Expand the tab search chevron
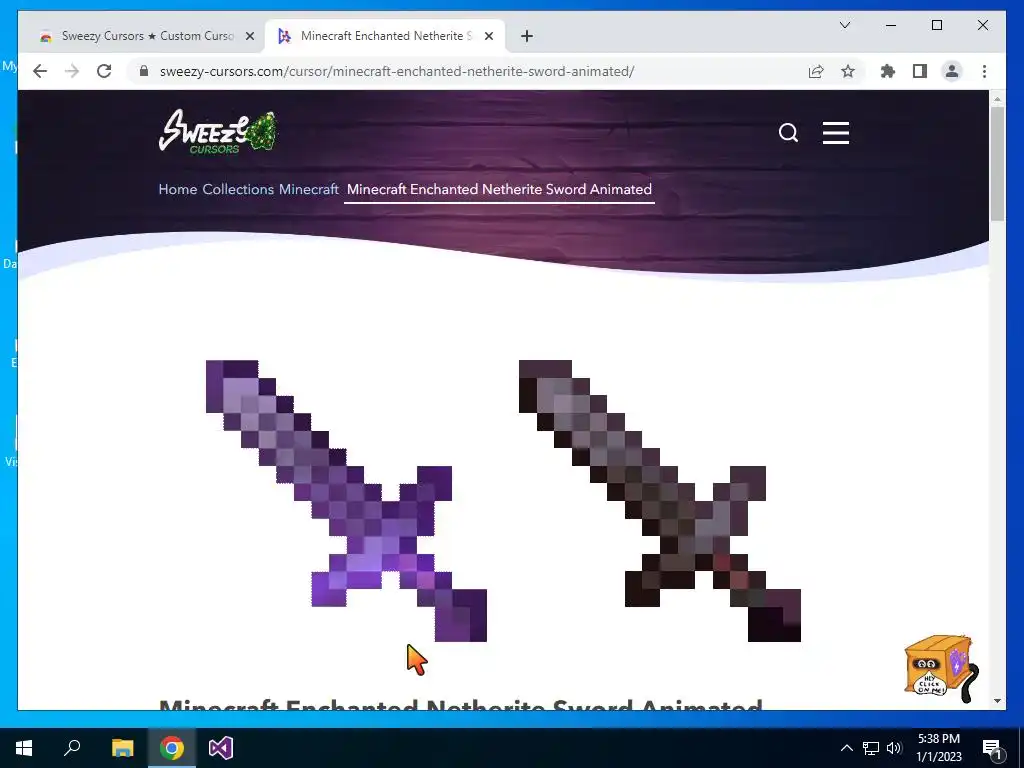Viewport: 1024px width, 768px height. (844, 25)
